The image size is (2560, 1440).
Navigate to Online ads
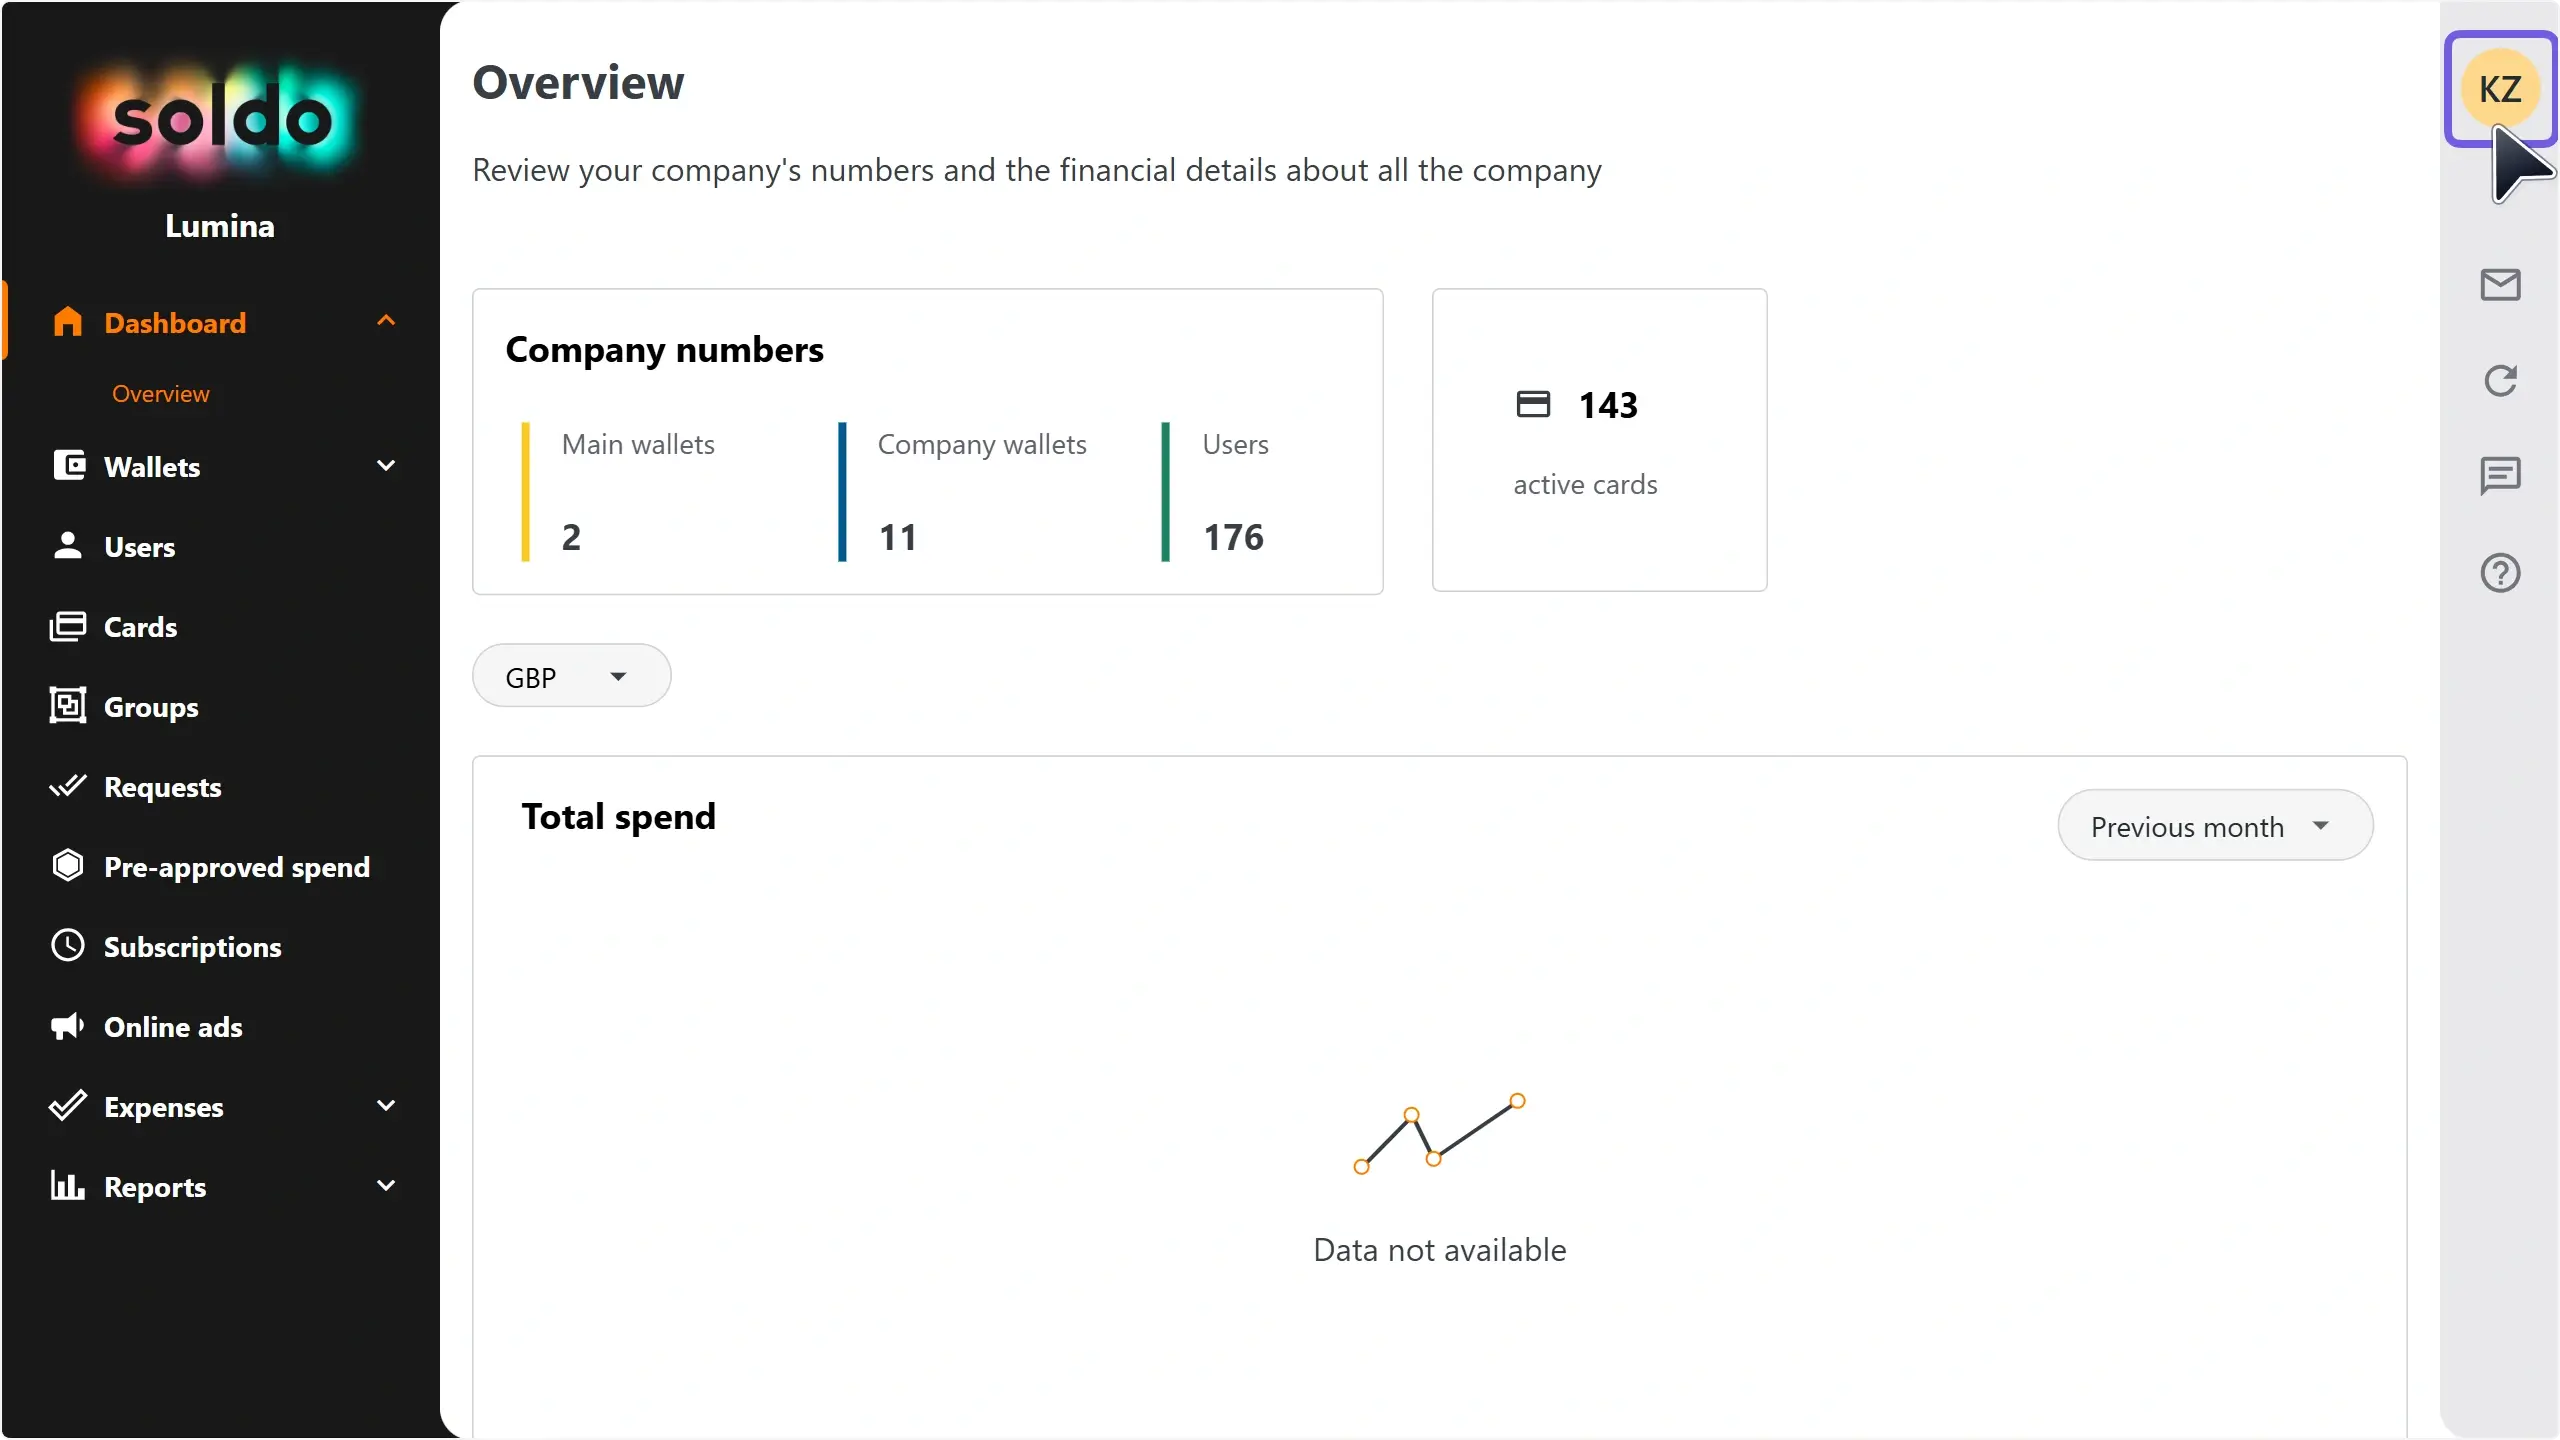(x=173, y=1027)
